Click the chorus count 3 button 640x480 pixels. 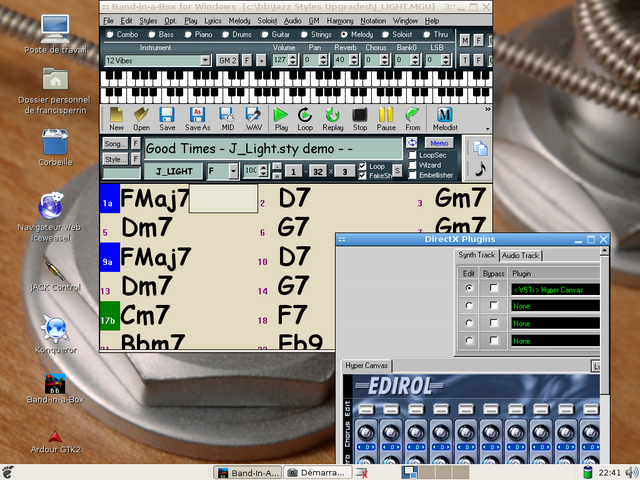(344, 172)
